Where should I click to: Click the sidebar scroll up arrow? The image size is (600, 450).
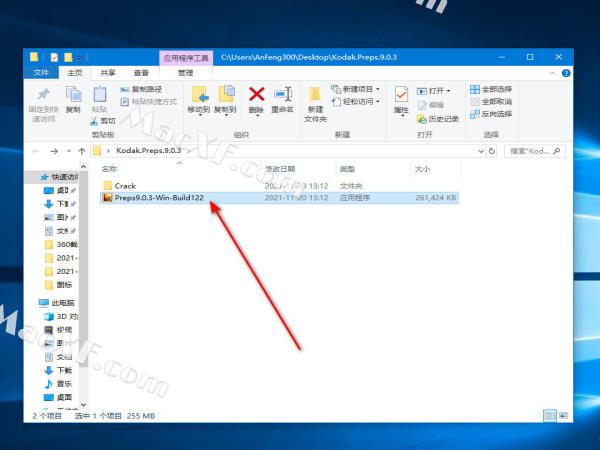[83, 166]
